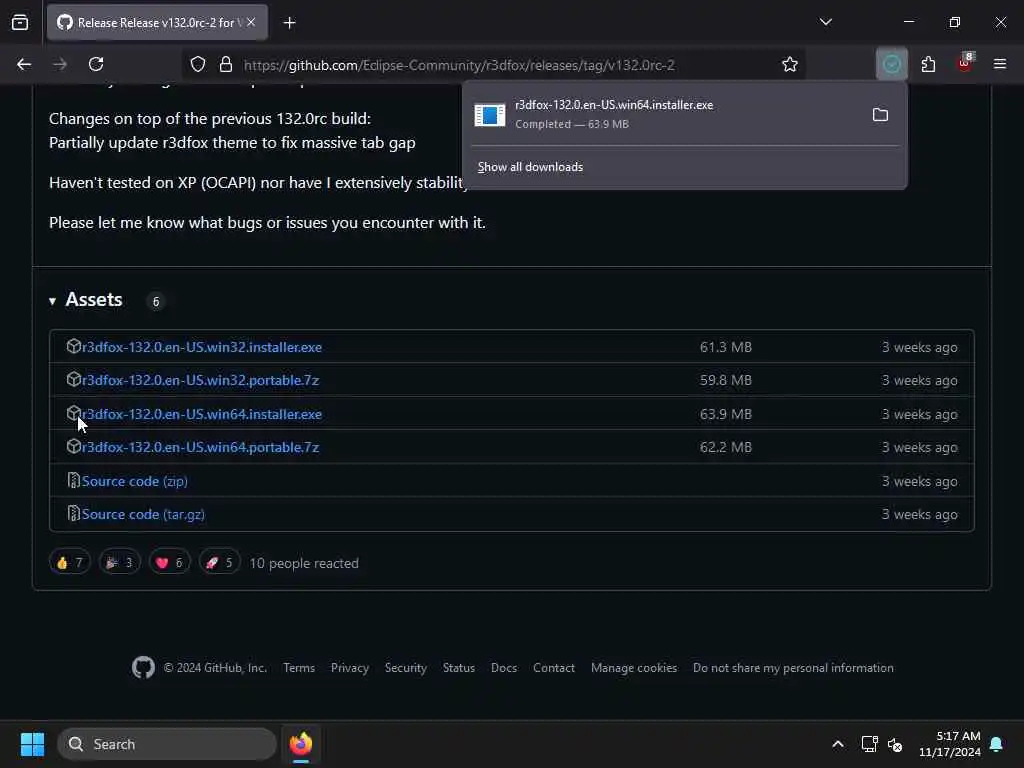The height and width of the screenshot is (768, 1024).
Task: Open the clock showing 5:17 AM 11/17/2024
Action: click(950, 744)
